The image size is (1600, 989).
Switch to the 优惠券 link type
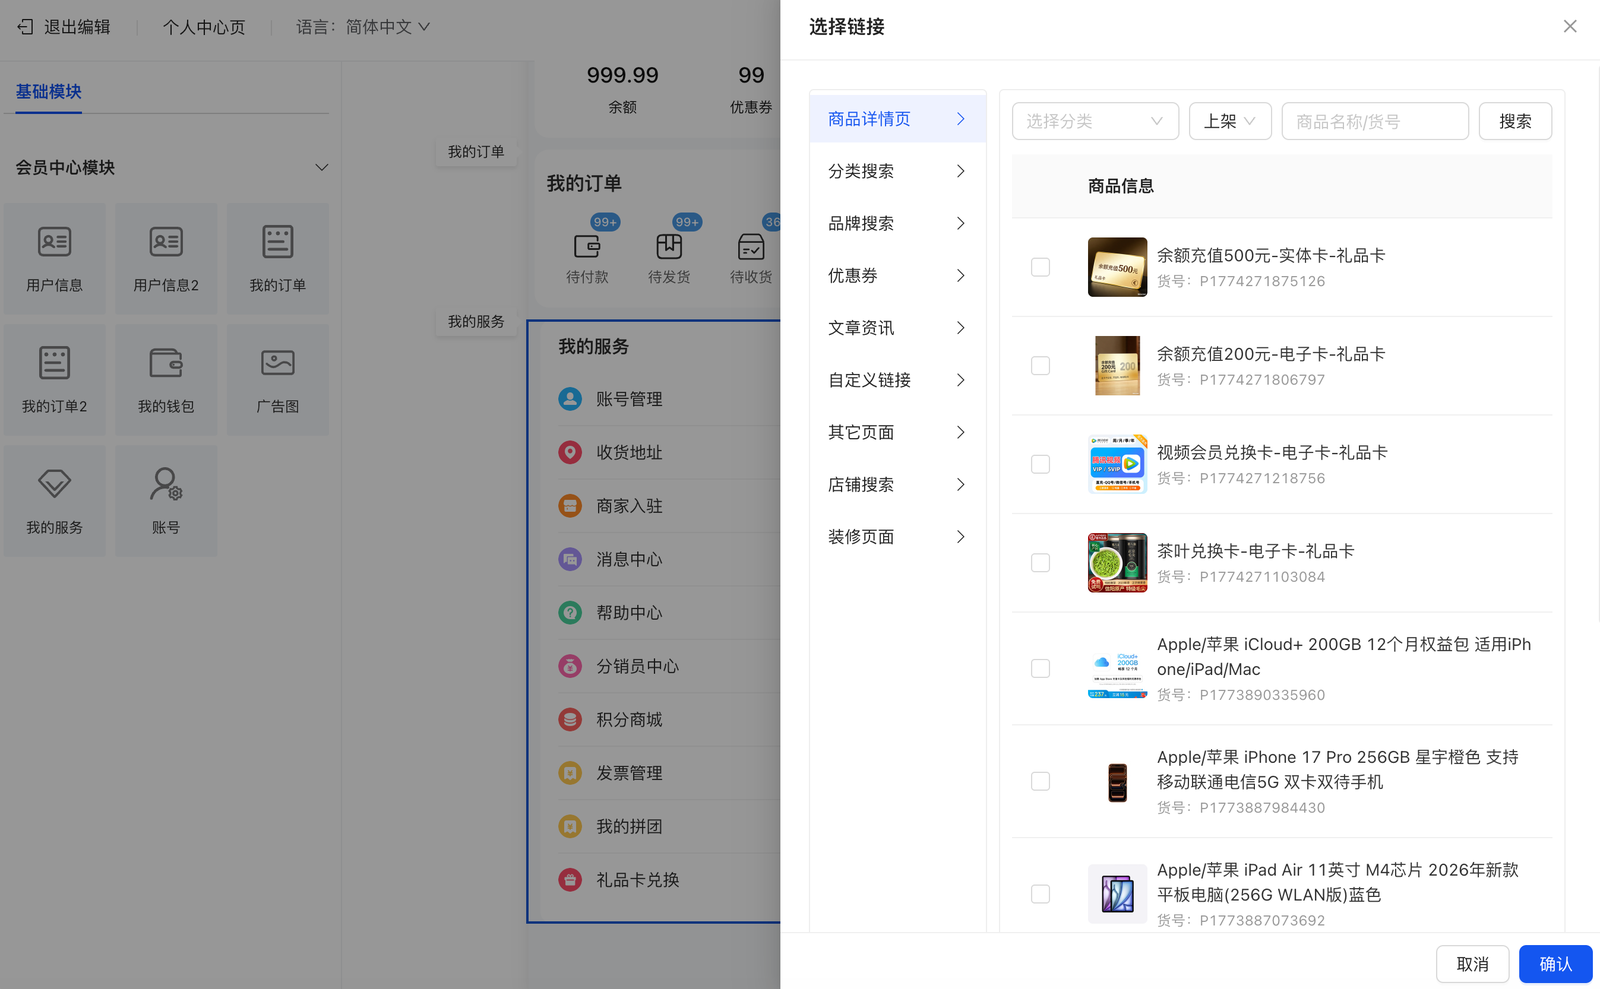(897, 276)
